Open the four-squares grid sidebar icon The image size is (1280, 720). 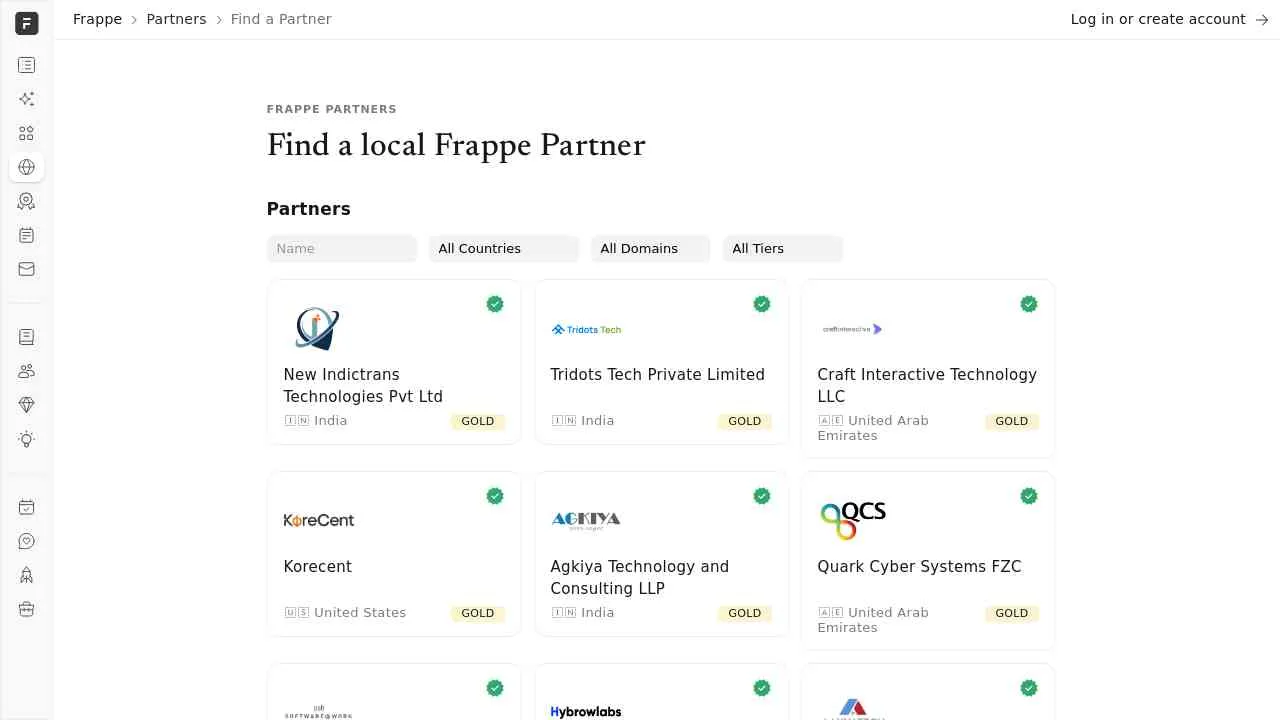point(27,133)
